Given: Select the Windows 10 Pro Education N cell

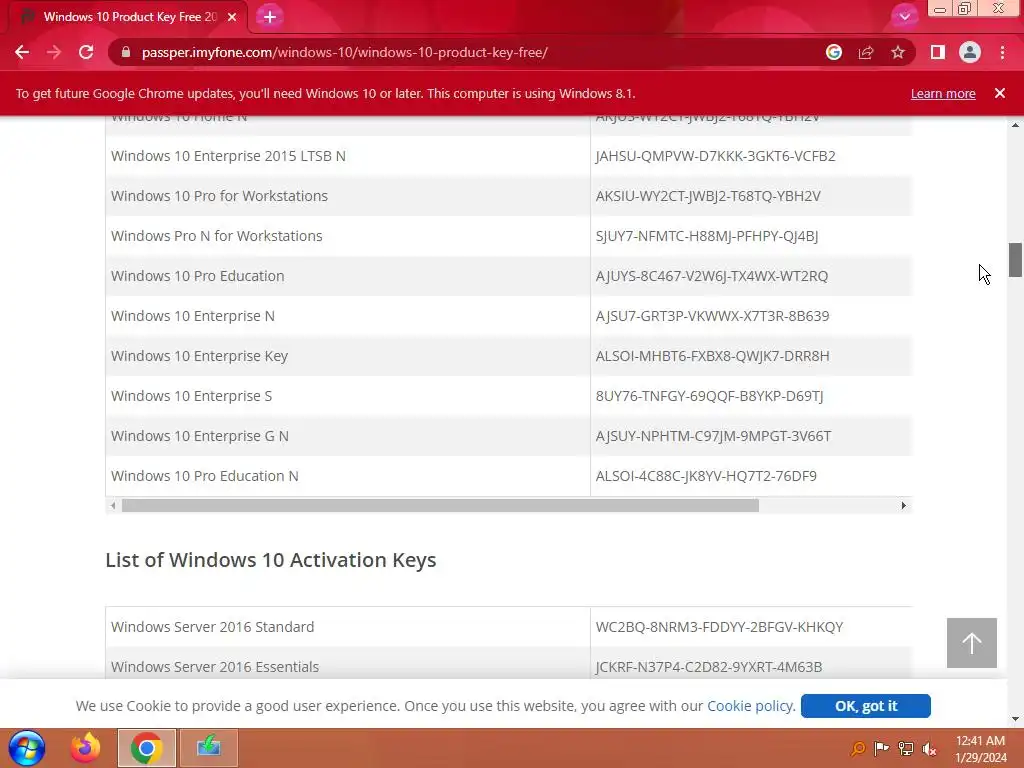Looking at the screenshot, I should click(x=347, y=476).
